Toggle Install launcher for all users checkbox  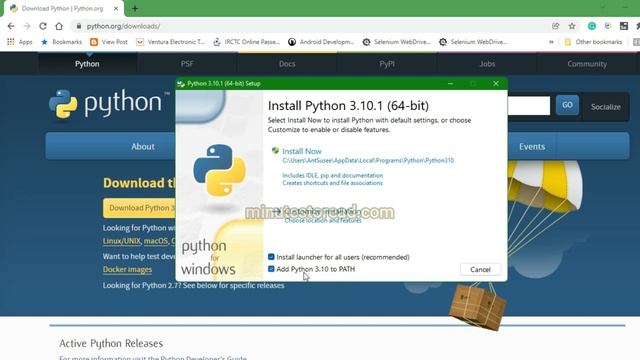tap(271, 257)
